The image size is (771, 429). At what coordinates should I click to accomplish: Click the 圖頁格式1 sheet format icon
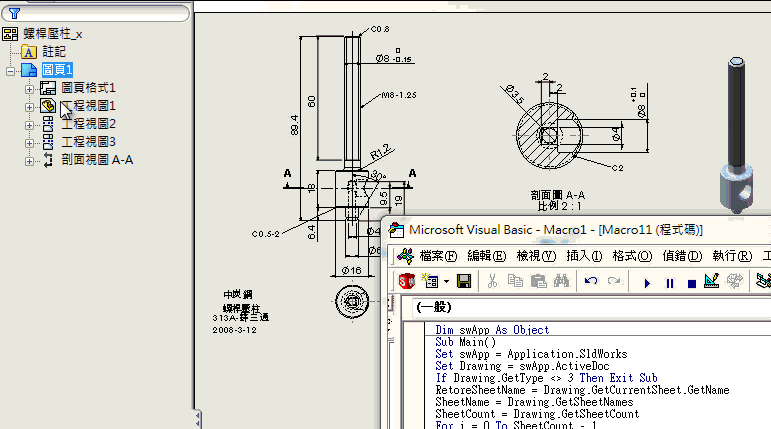48,88
